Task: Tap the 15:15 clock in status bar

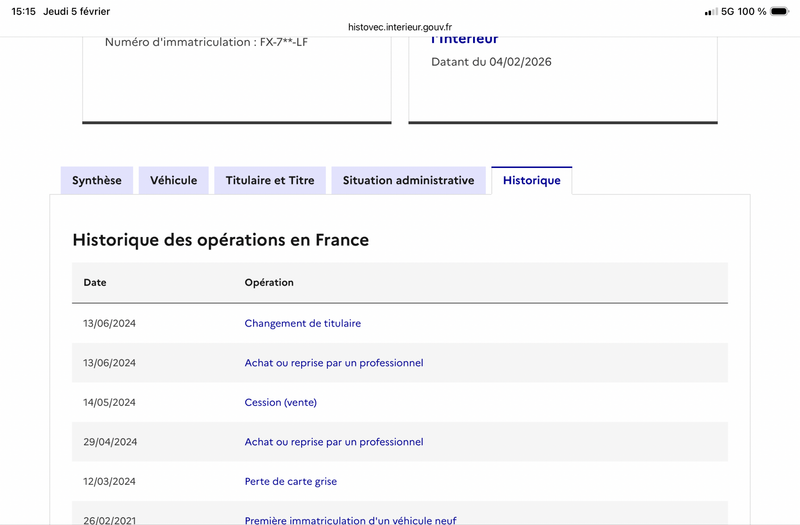Action: pos(24,11)
